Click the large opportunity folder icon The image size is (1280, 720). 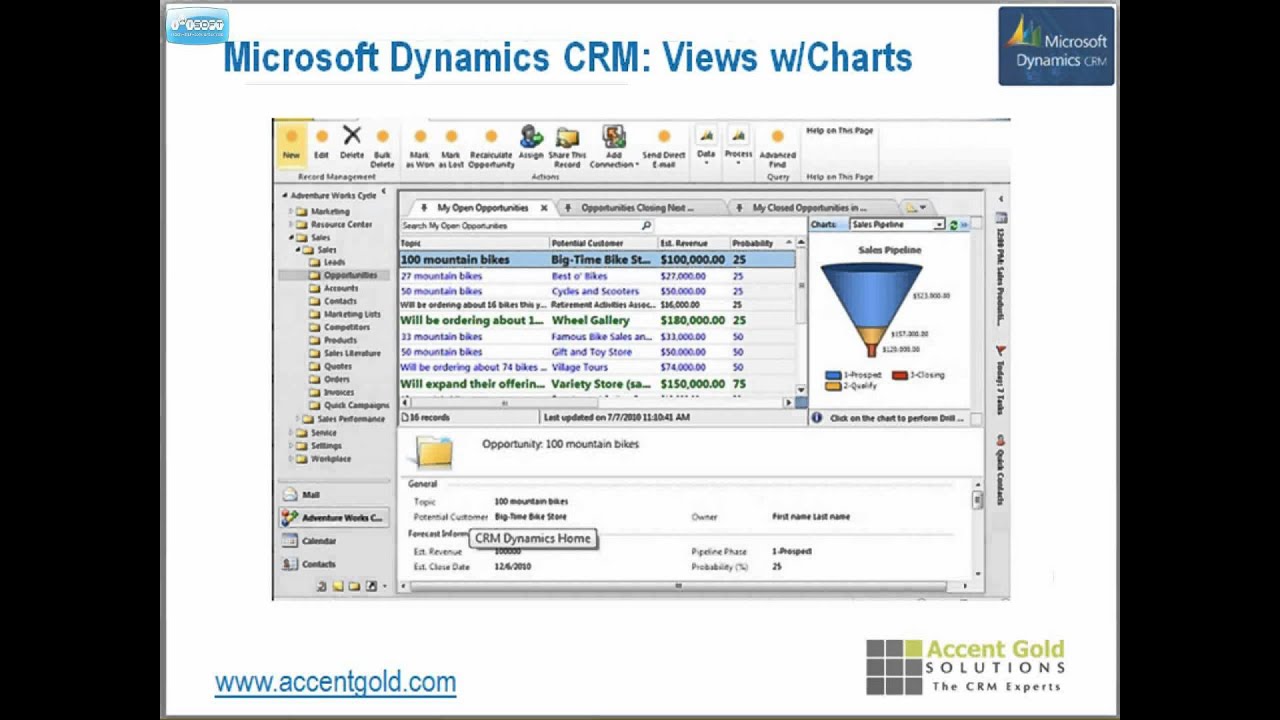pos(435,453)
